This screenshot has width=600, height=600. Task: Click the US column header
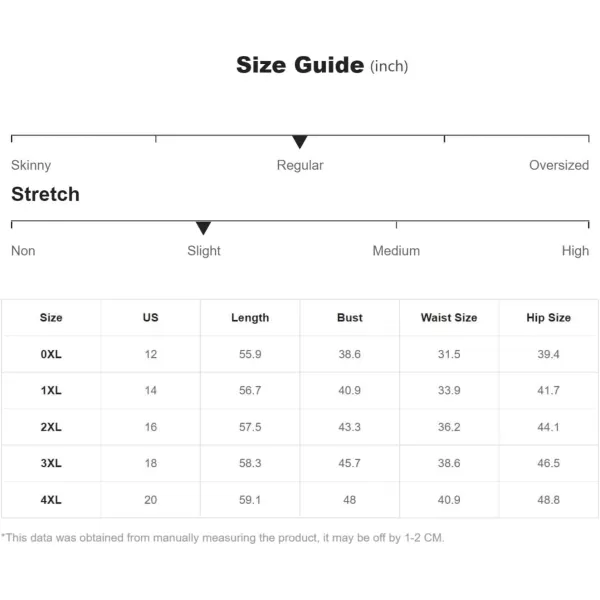[150, 318]
